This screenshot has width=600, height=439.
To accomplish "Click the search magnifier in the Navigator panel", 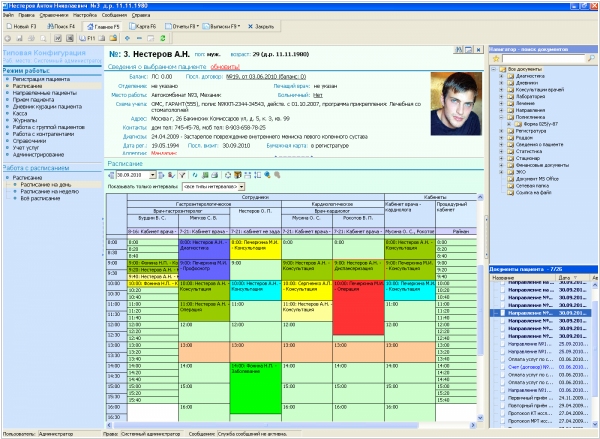I will click(x=591, y=58).
